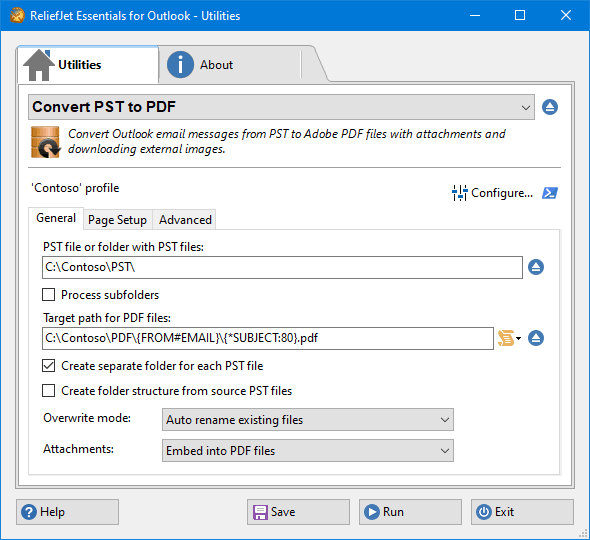Open the Overwrite mode dropdown

pos(308,420)
